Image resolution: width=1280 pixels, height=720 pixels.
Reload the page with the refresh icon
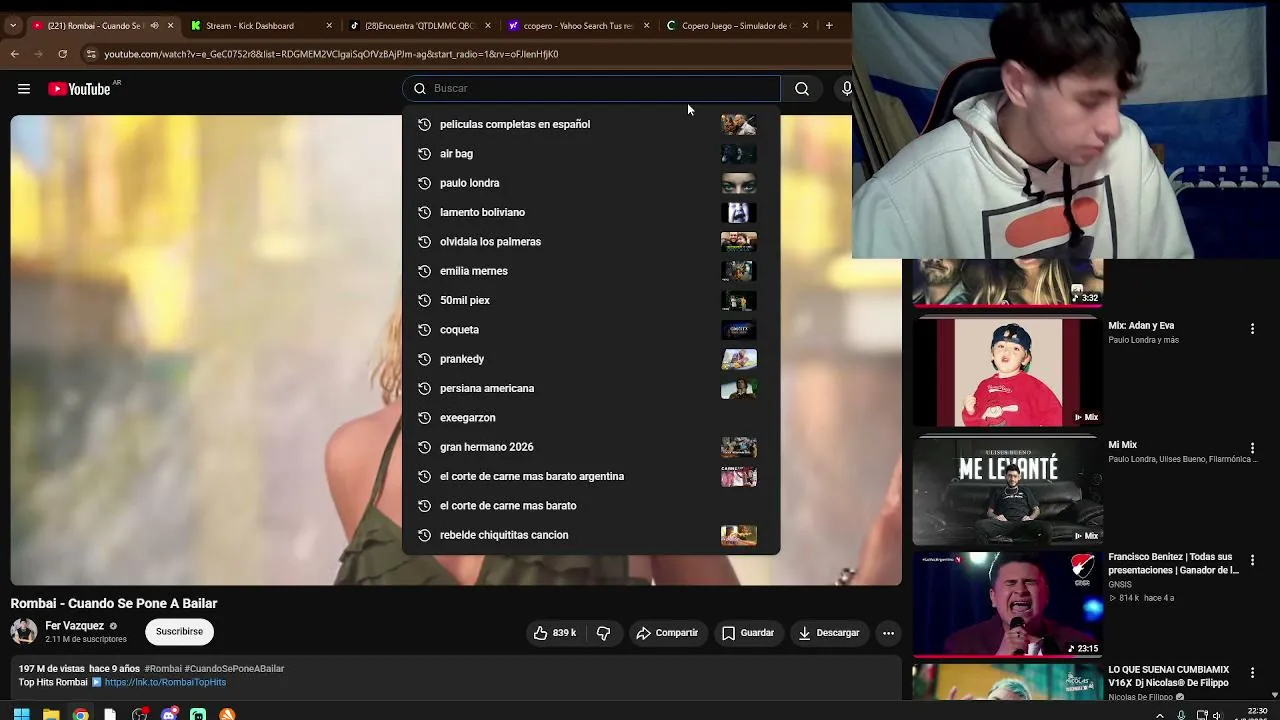[x=62, y=54]
